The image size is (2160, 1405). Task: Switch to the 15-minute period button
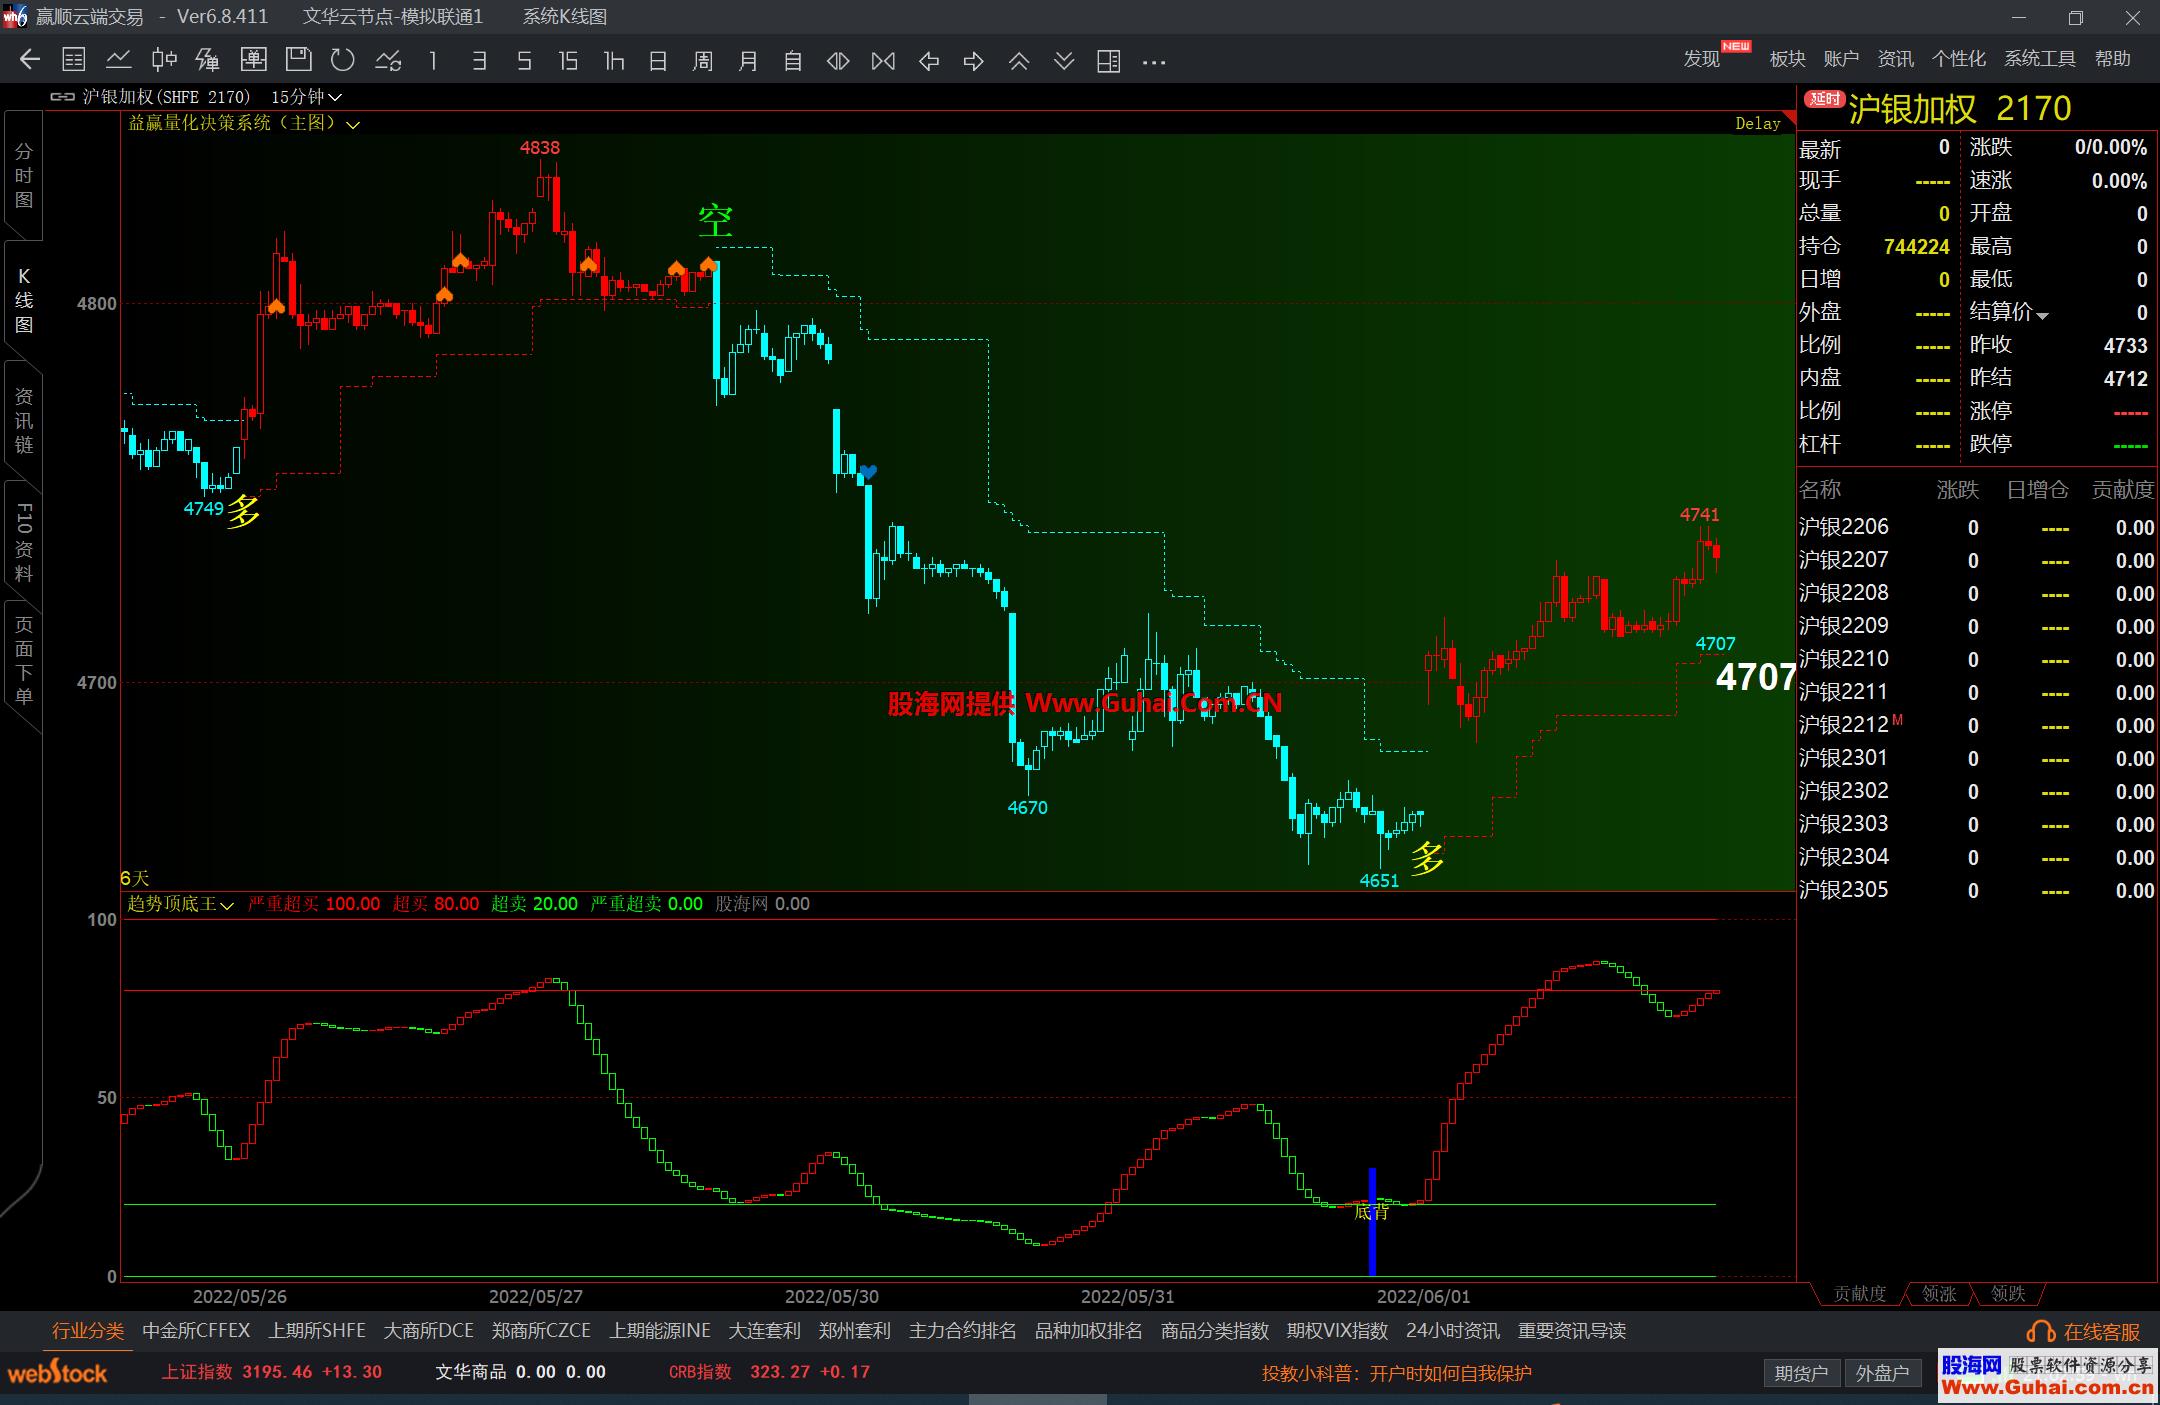tap(568, 61)
